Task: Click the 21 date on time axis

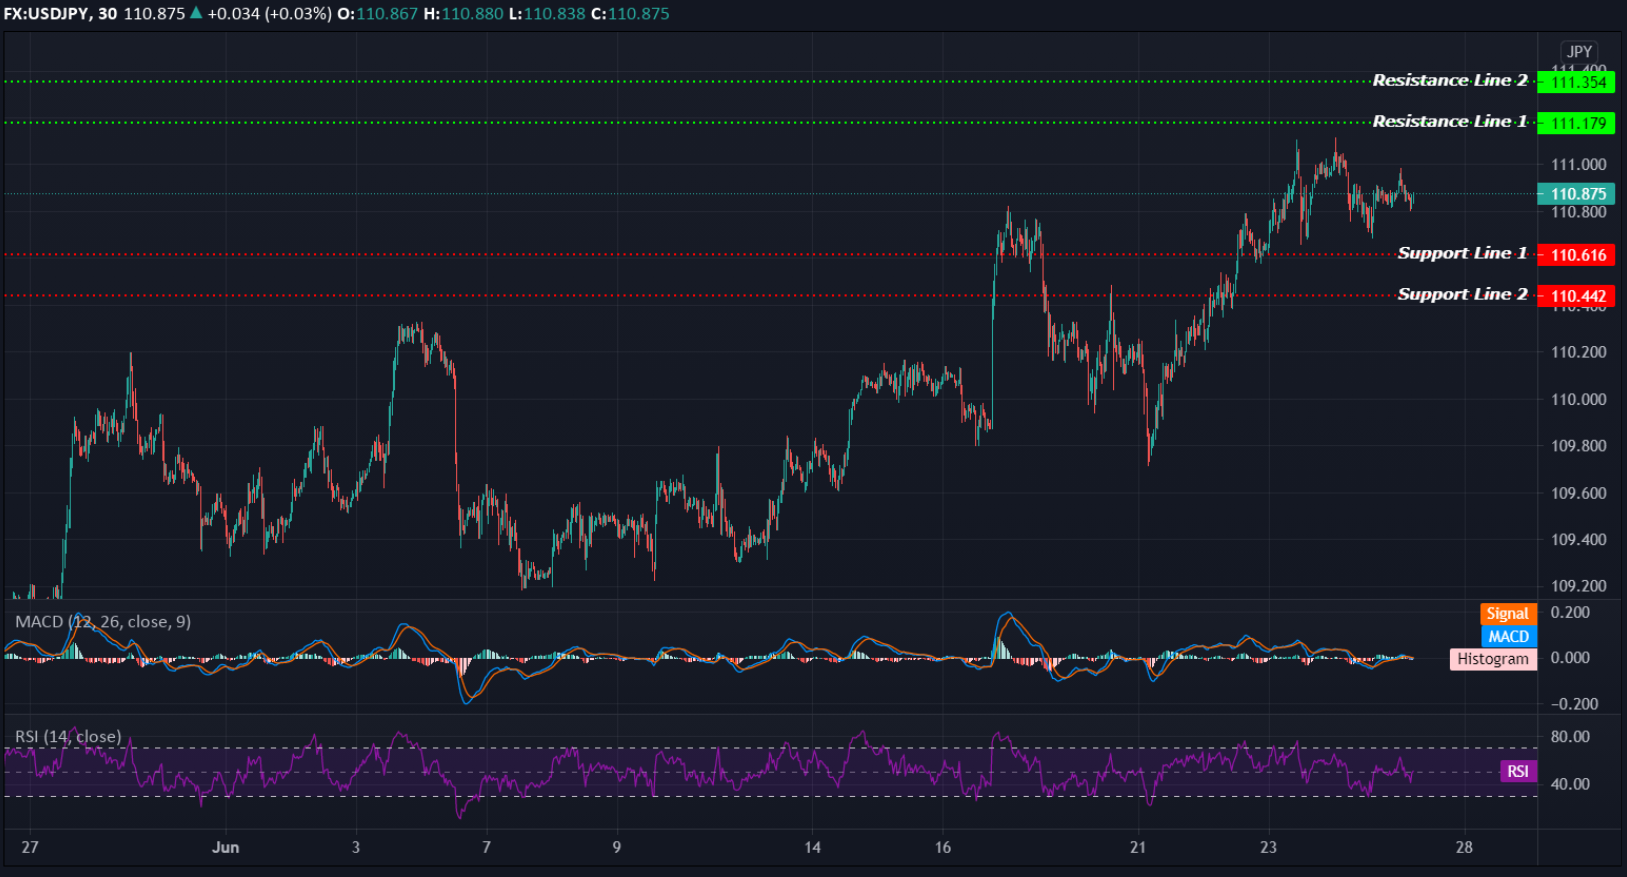Action: coord(1138,847)
